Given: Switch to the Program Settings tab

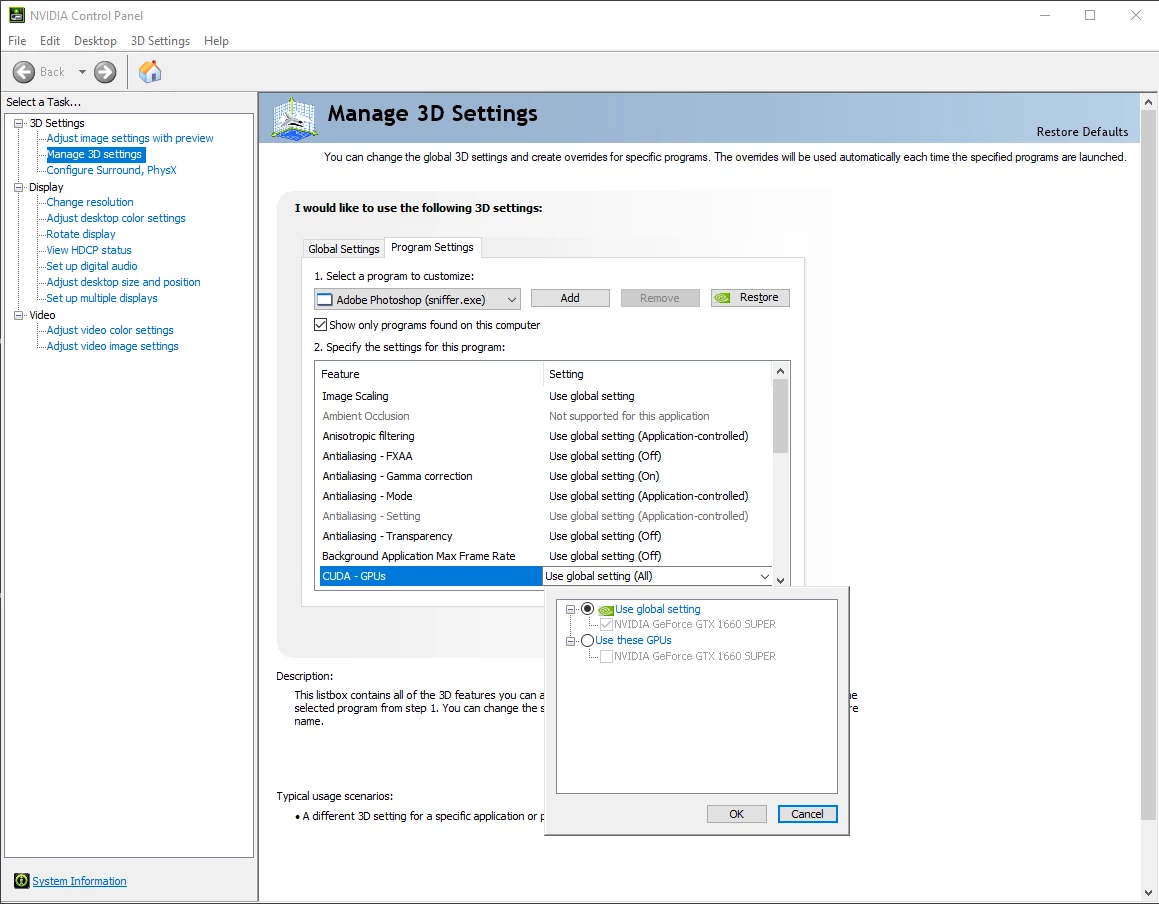Looking at the screenshot, I should pyautogui.click(x=432, y=248).
